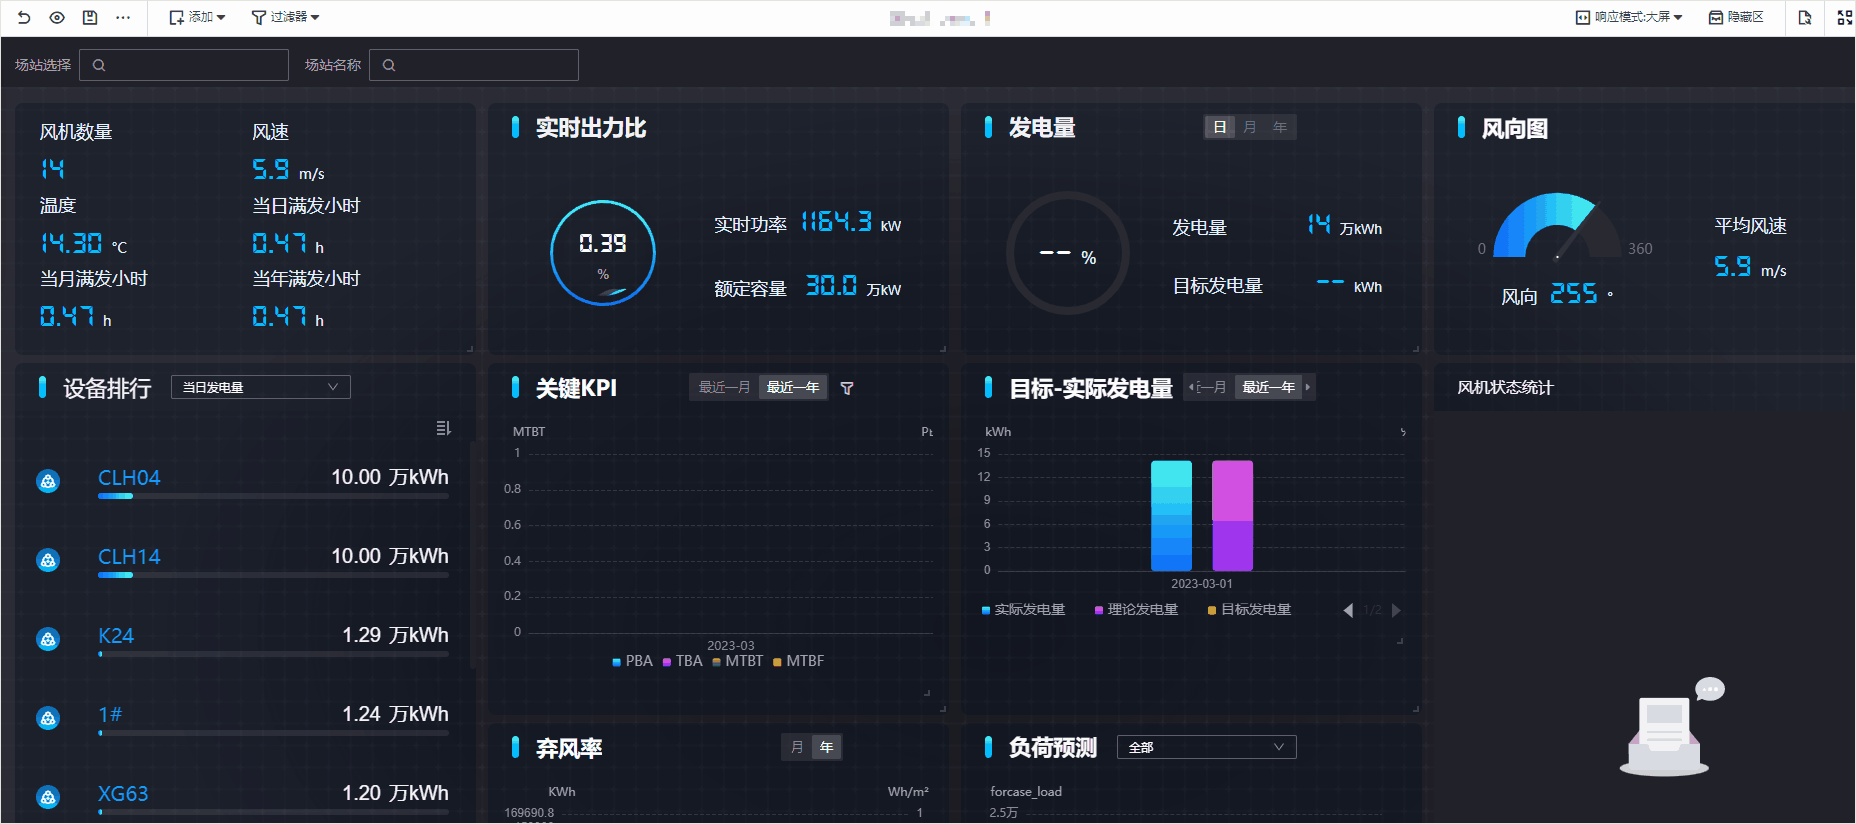
Task: Click the filter funnel in 关键KPI panel
Action: pos(847,388)
